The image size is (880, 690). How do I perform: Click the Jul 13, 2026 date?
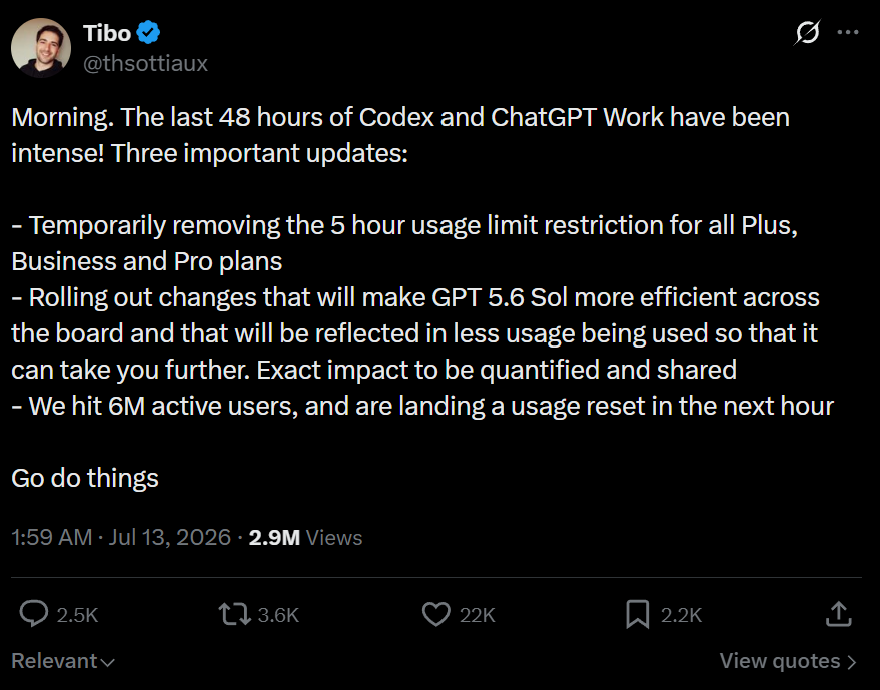169,537
